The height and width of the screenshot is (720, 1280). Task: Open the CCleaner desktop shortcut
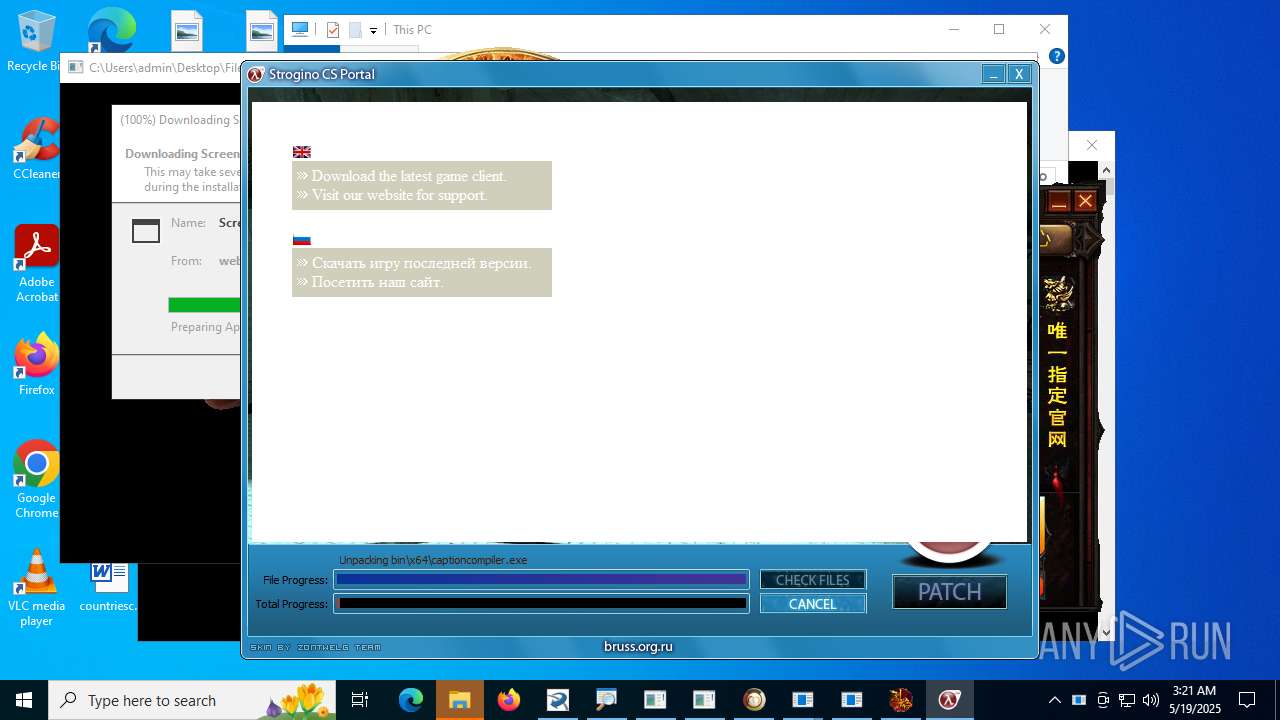36,150
